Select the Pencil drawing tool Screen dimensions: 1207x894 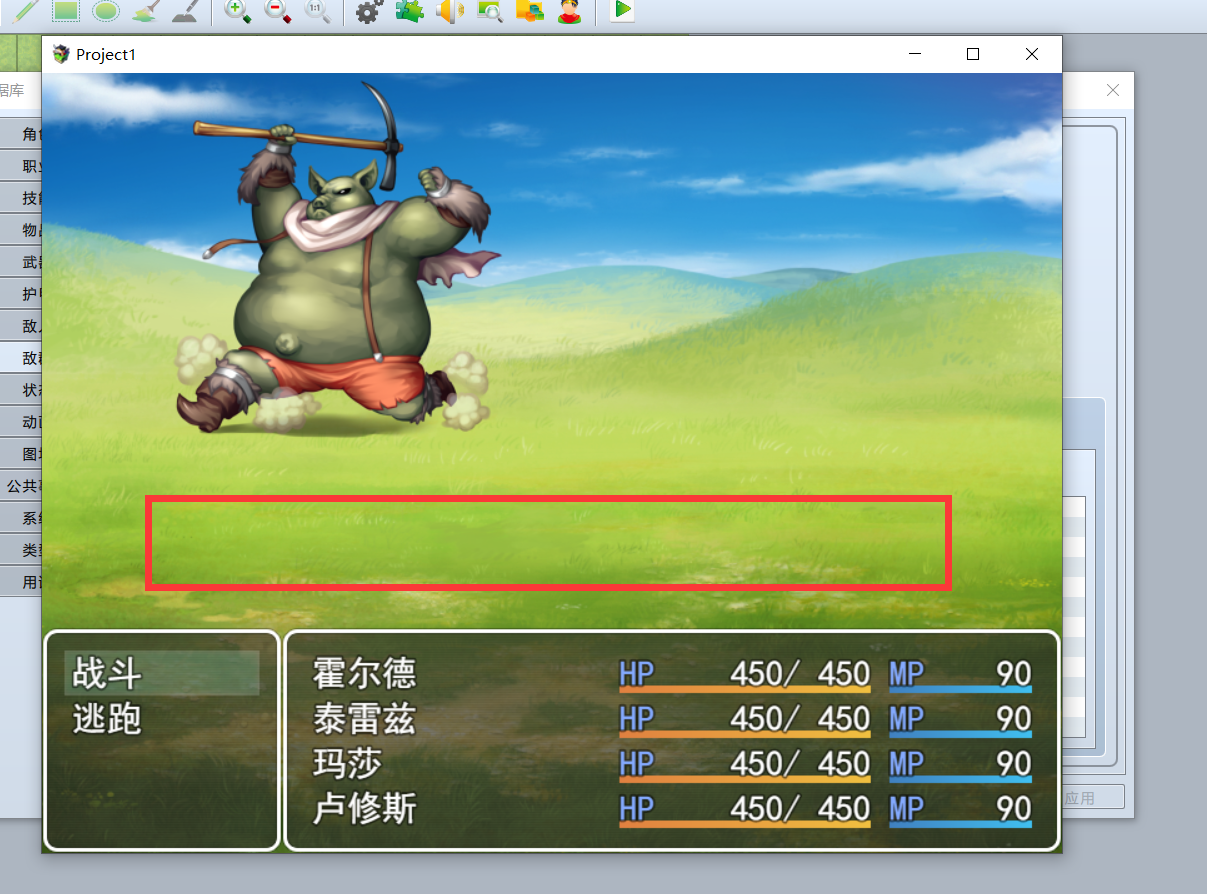(x=27, y=11)
